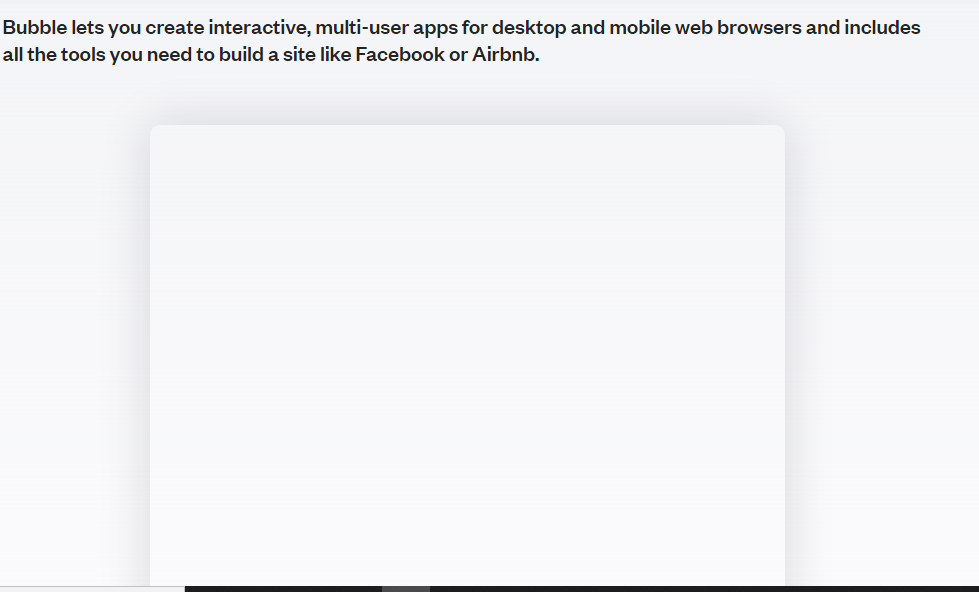Click the word "site" in the second line
Screen dimensions: 979x592
click(299, 54)
